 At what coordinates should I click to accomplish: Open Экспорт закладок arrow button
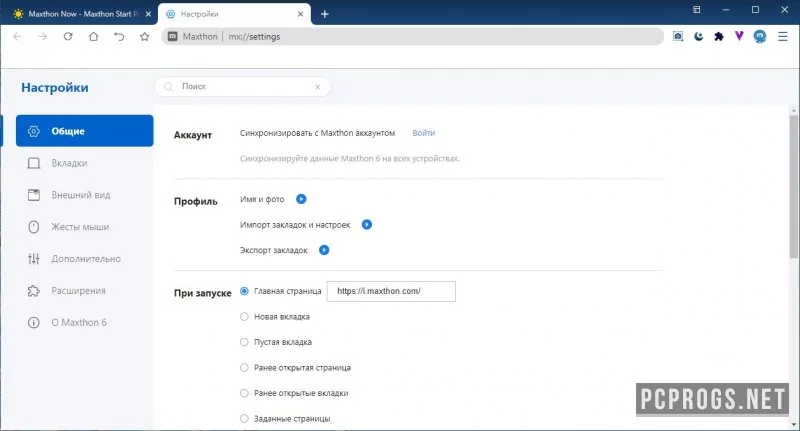[324, 250]
